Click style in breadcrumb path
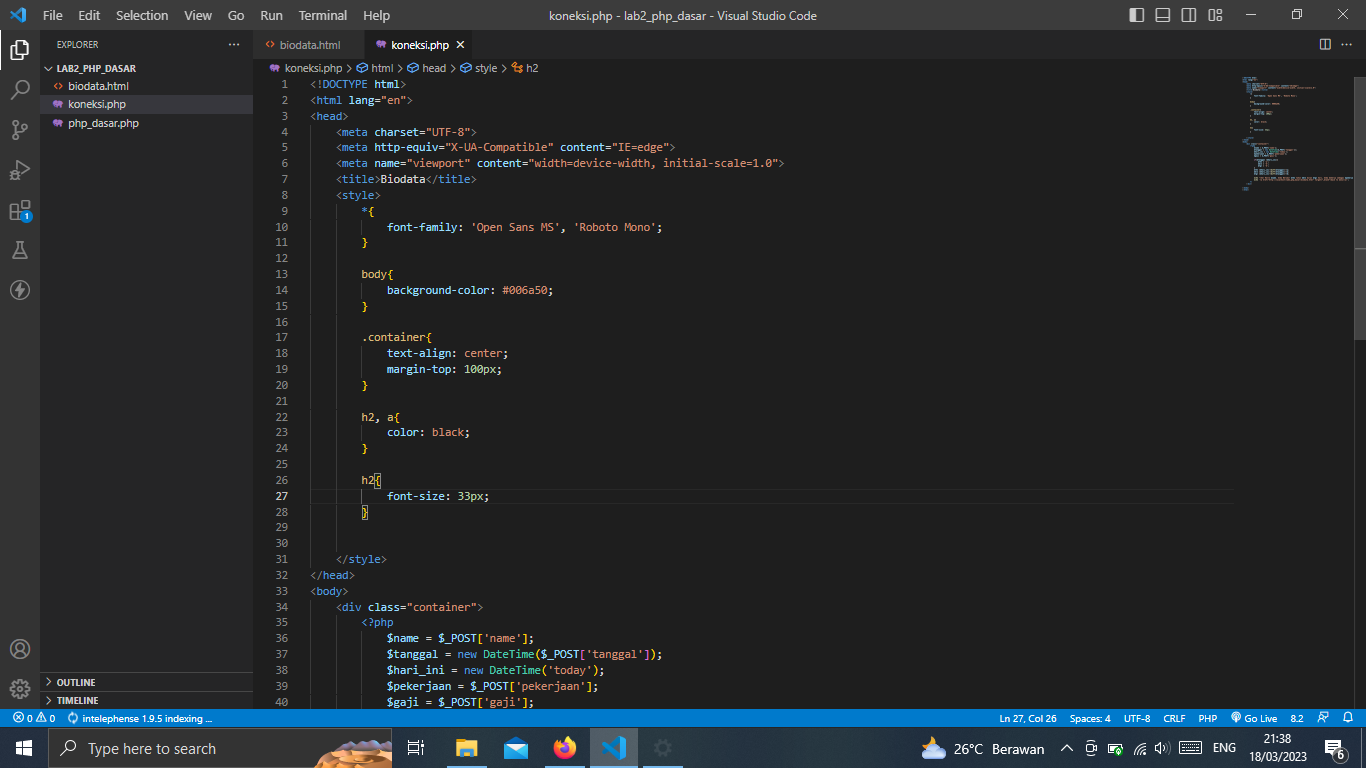 479,68
